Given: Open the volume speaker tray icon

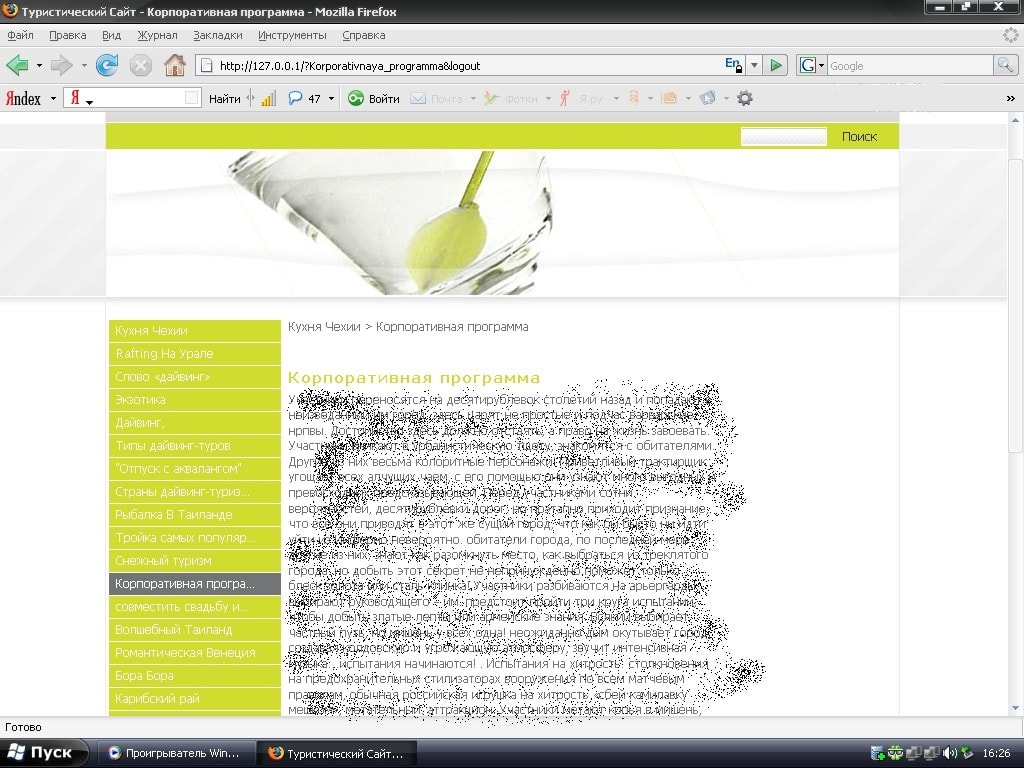Looking at the screenshot, I should pyautogui.click(x=950, y=753).
